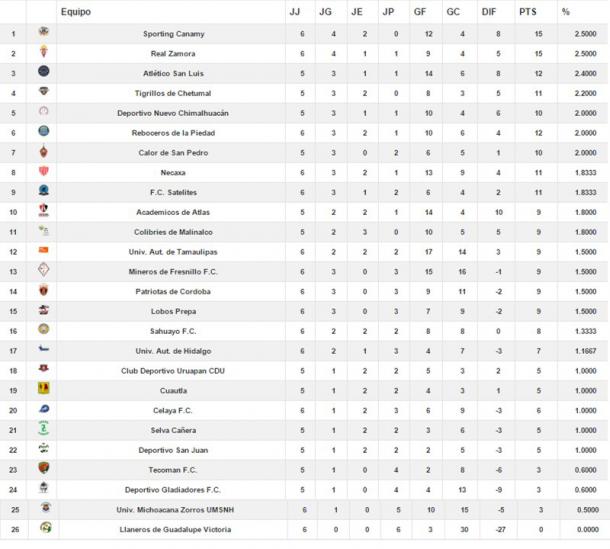Click the Necaxa team crest
610x549 pixels.
click(x=43, y=171)
